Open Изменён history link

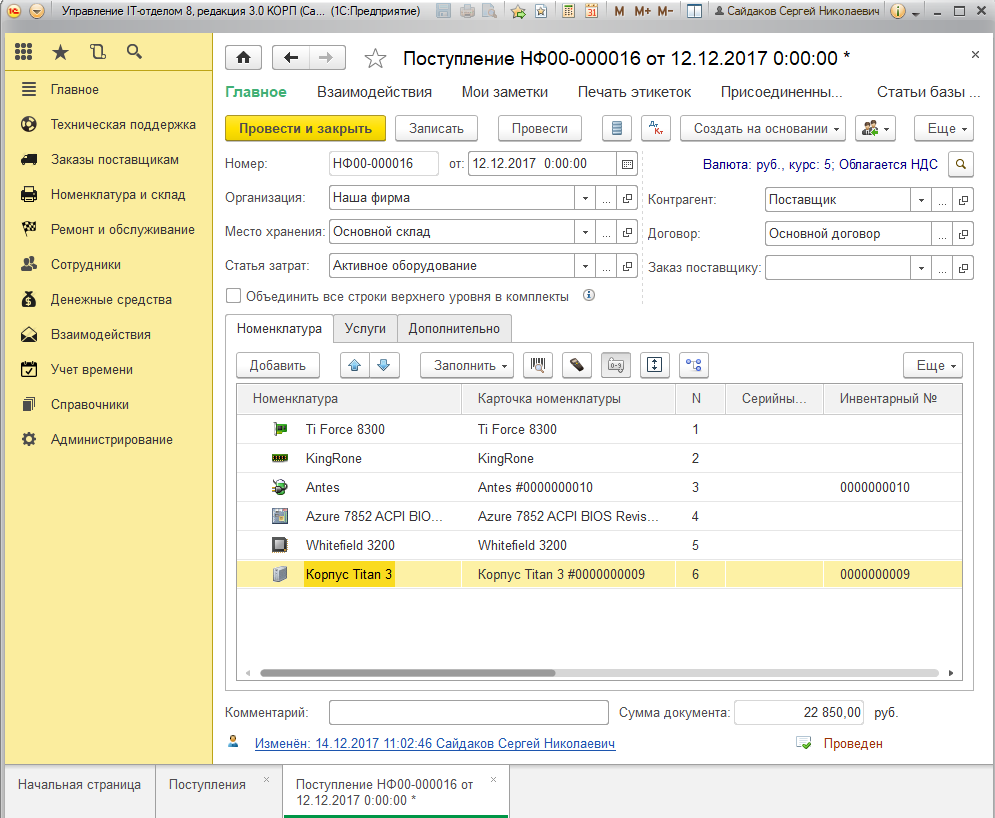[x=435, y=743]
